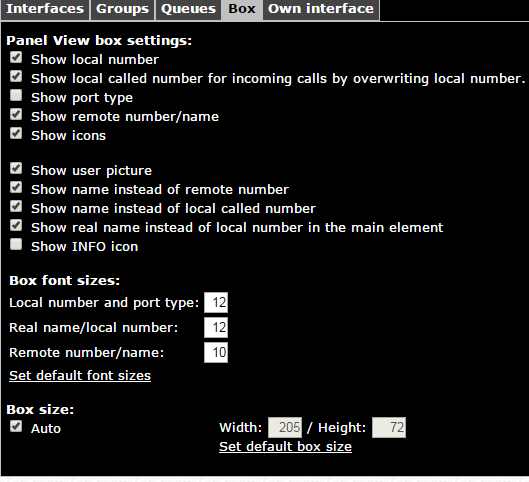Select the Queues tab
Screen dimensions: 529x482
tap(188, 9)
